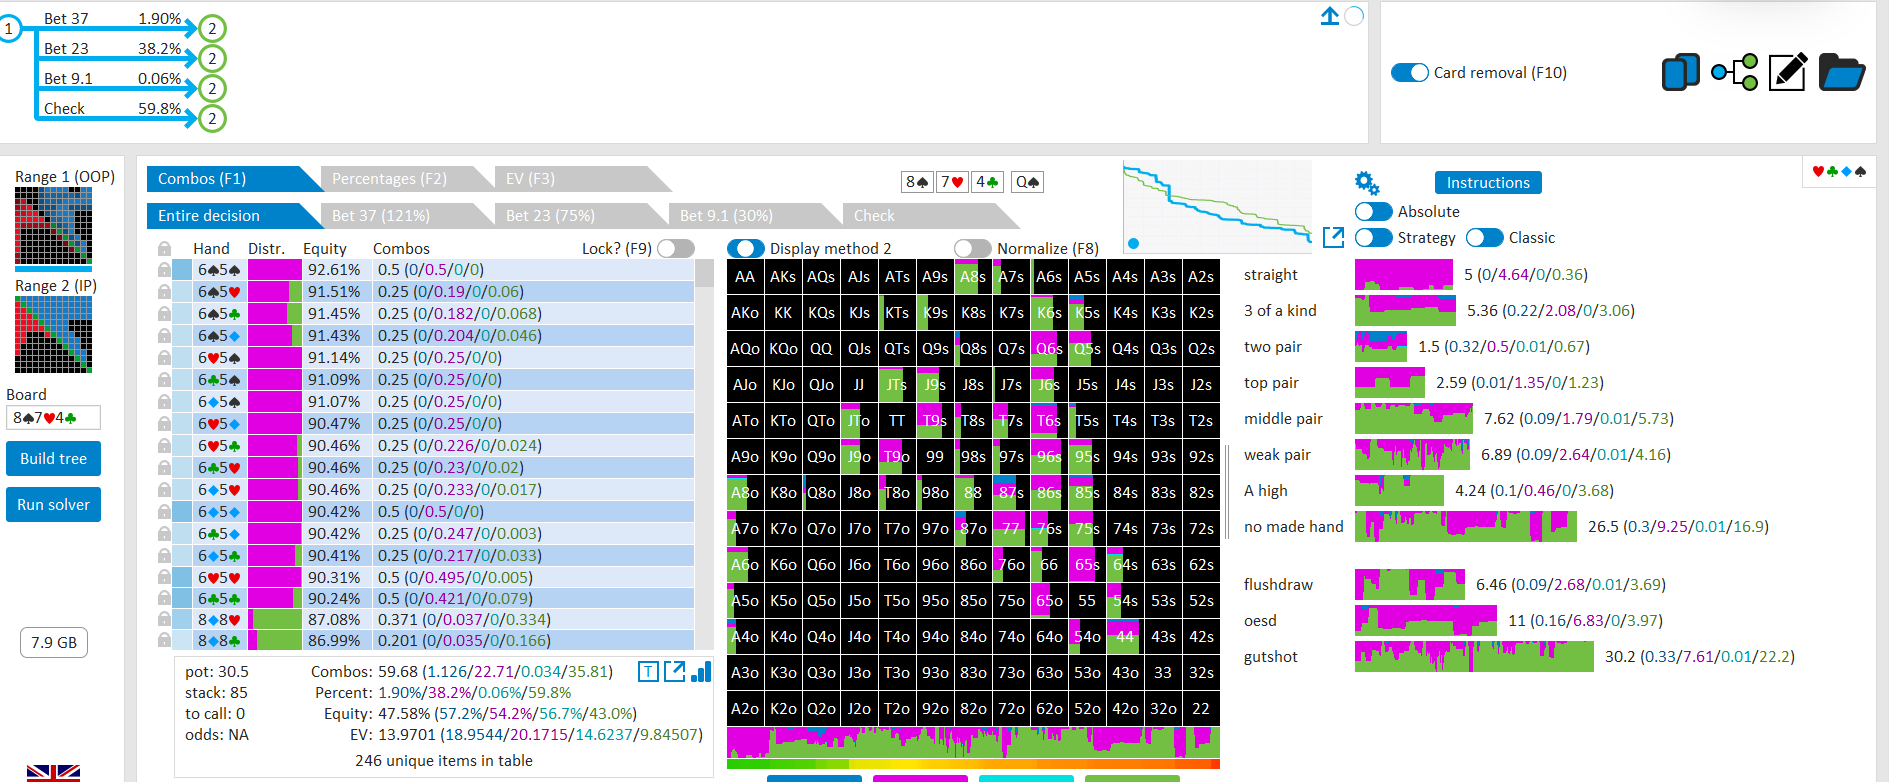Click the UK flag language icon
The image size is (1890, 782).
pyautogui.click(x=53, y=772)
